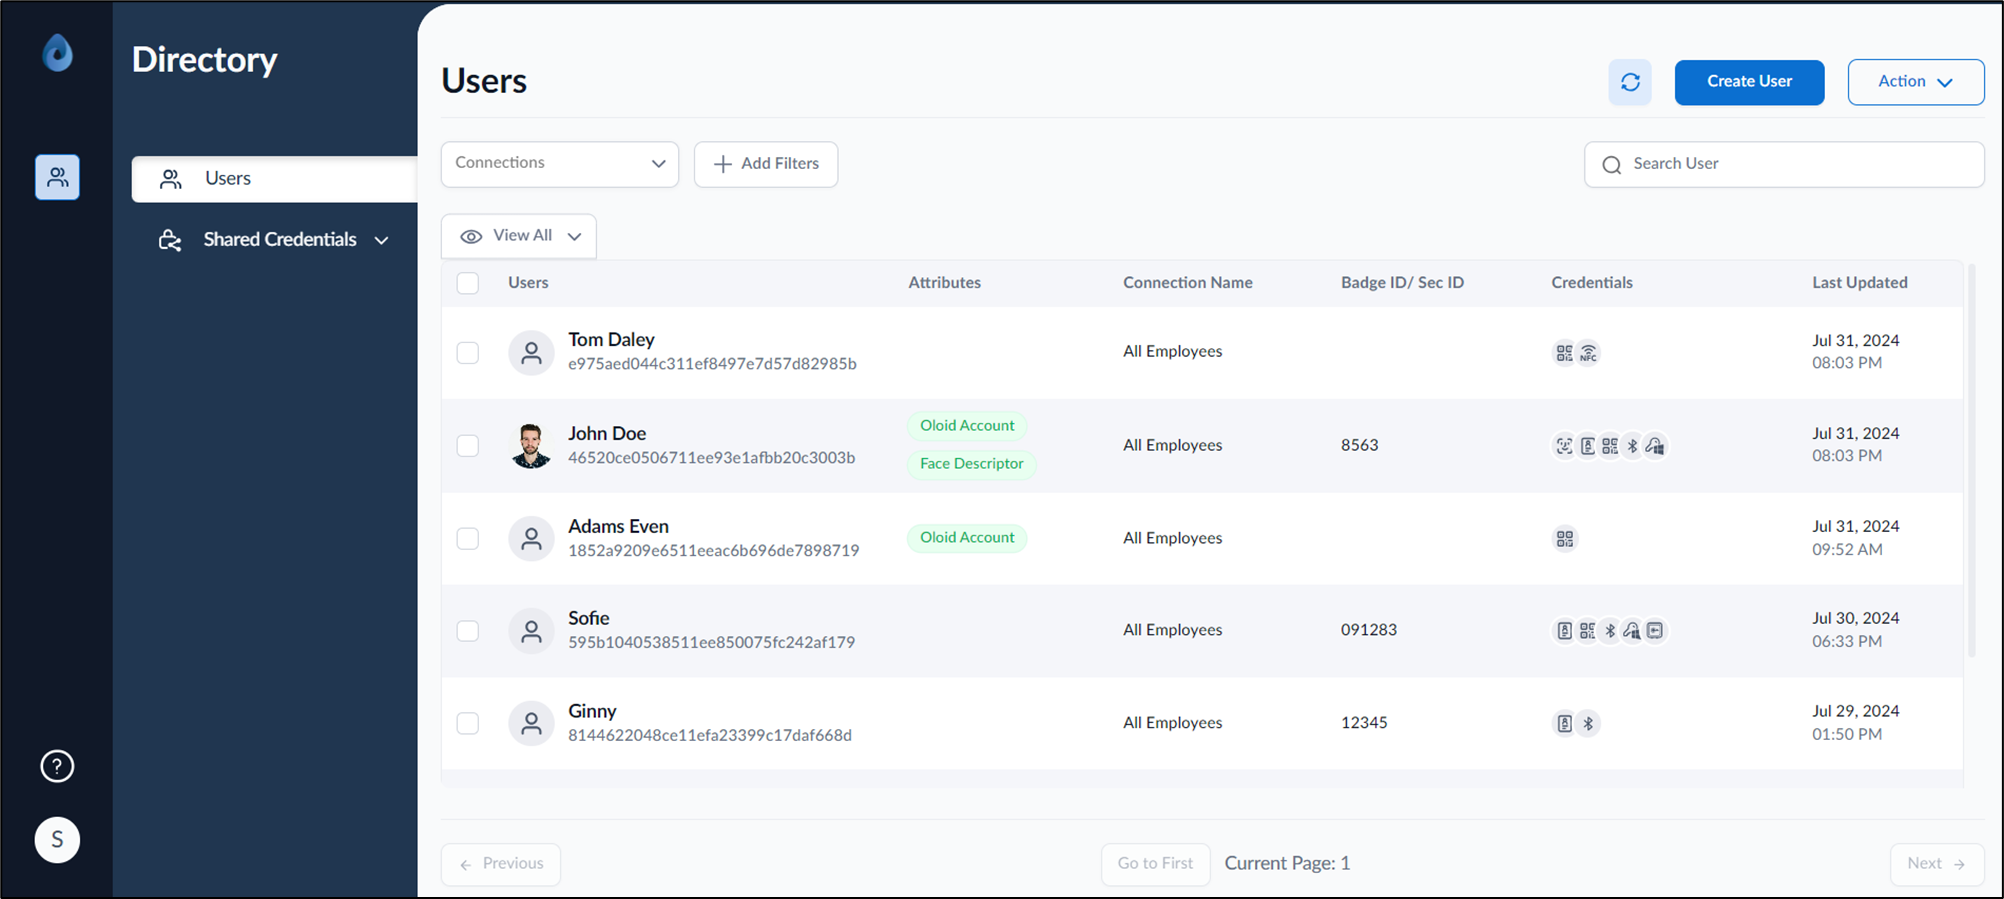Viewport: 2004px width, 899px height.
Task: Click the users table vertical scrollbar
Action: point(1972,460)
